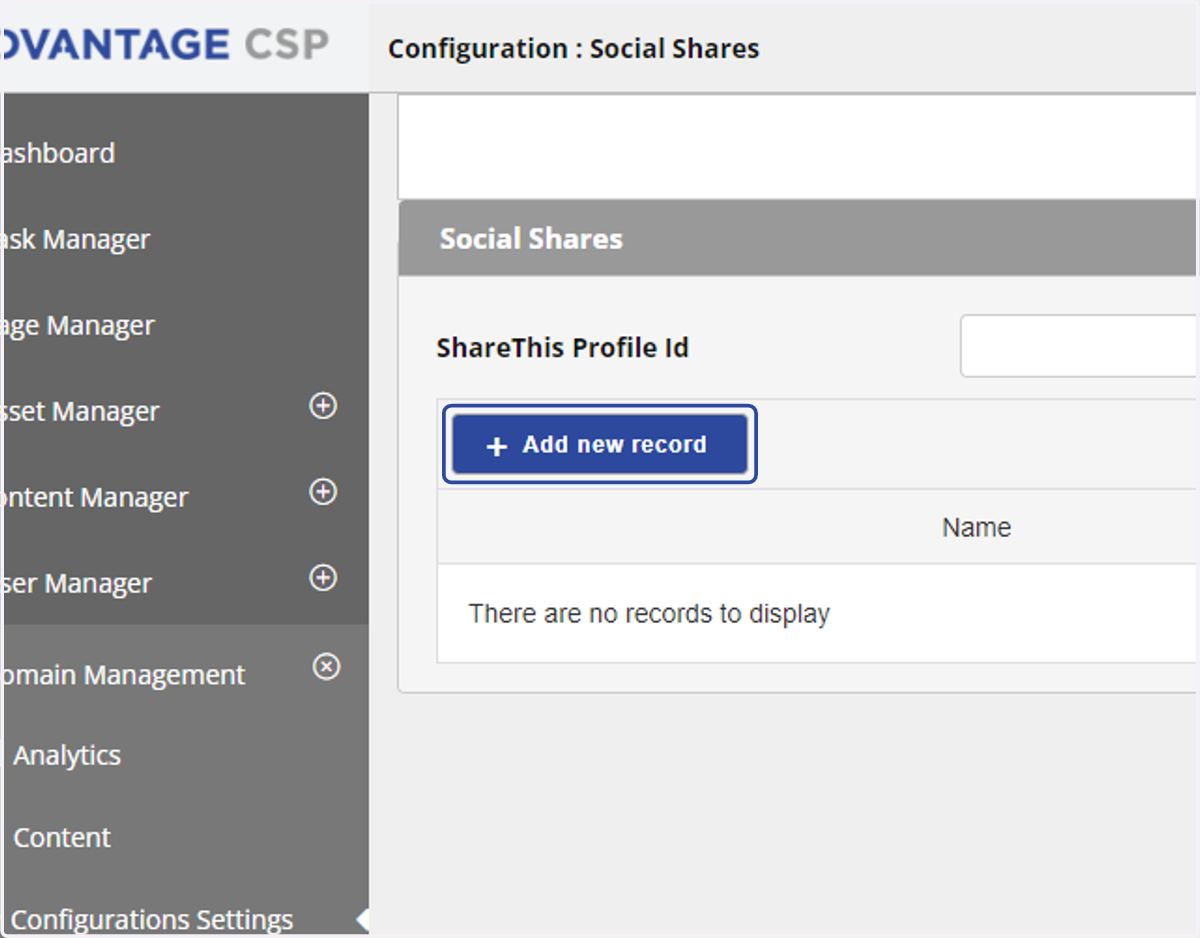Collapse Domain Management using the X icon
This screenshot has width=1200, height=938.
(327, 666)
